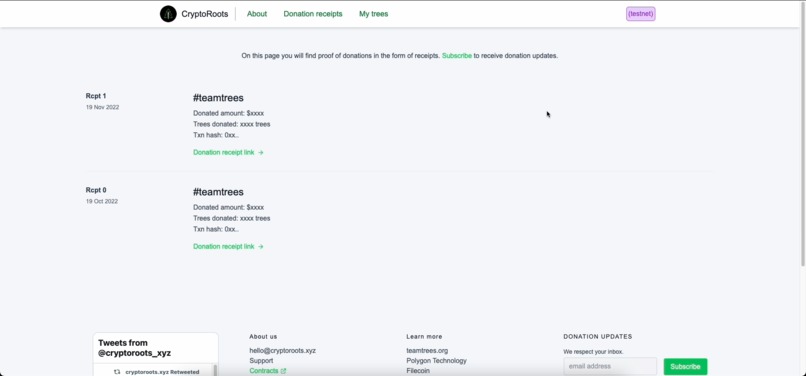Image resolution: width=806 pixels, height=376 pixels.
Task: Click the #teamtrees heading of Rcpt 1
Action: click(218, 98)
